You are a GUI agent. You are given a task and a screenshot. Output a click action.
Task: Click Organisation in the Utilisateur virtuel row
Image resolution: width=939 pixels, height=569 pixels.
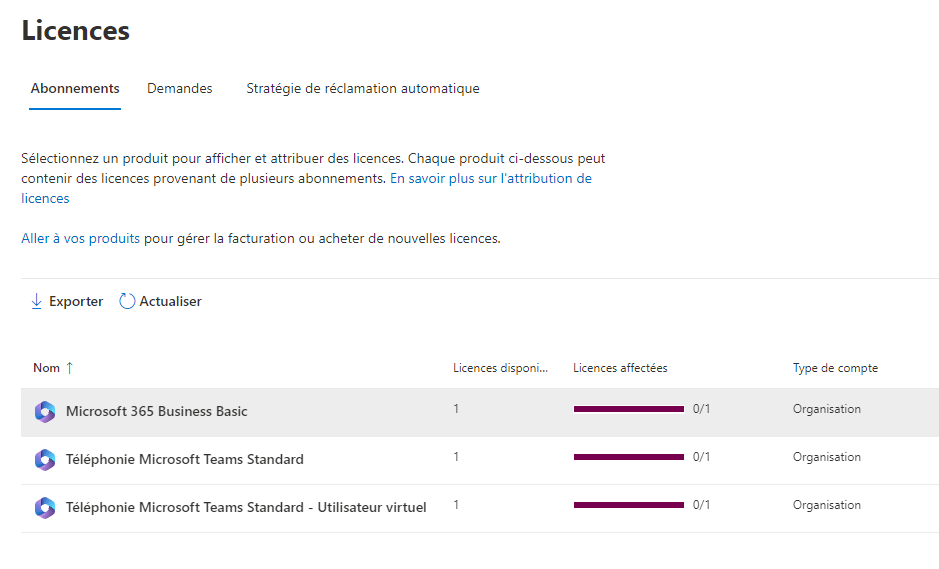(x=826, y=505)
